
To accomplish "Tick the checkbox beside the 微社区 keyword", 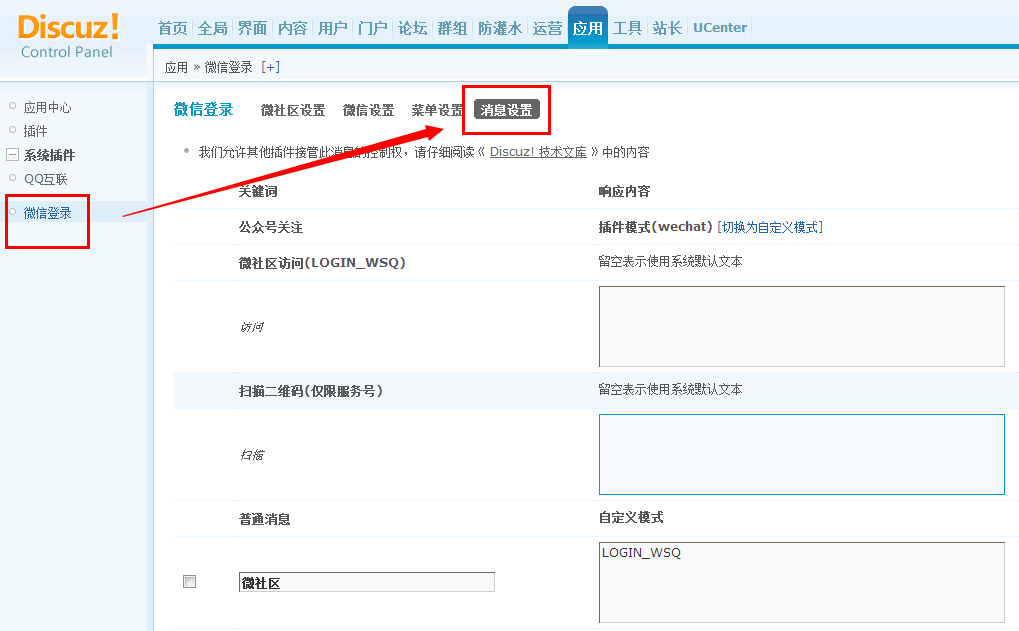I will click(189, 582).
